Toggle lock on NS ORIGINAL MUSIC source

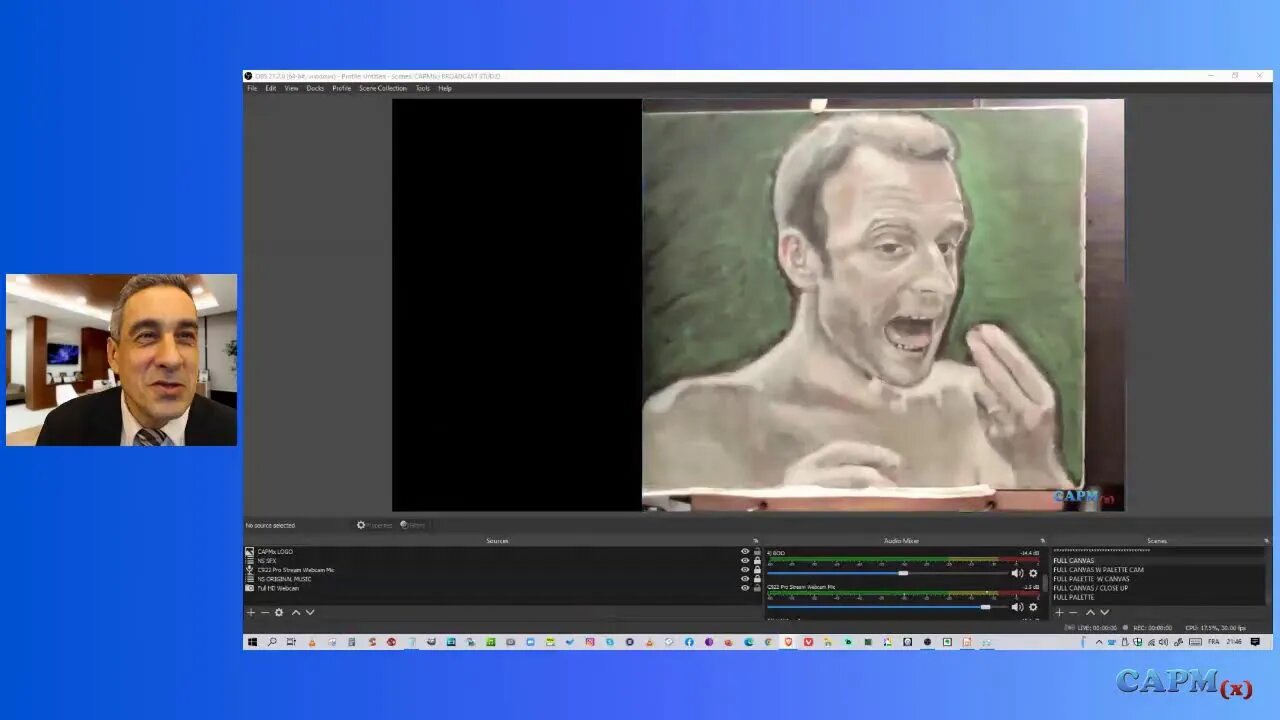point(757,579)
